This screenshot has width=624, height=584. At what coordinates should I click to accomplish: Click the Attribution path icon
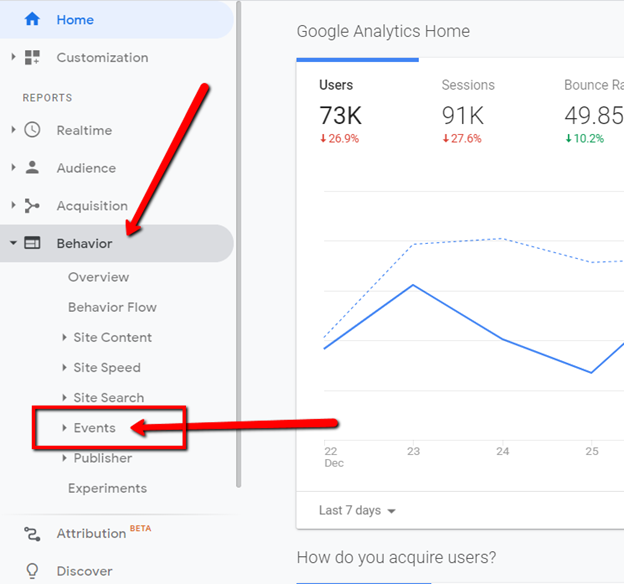tap(32, 533)
